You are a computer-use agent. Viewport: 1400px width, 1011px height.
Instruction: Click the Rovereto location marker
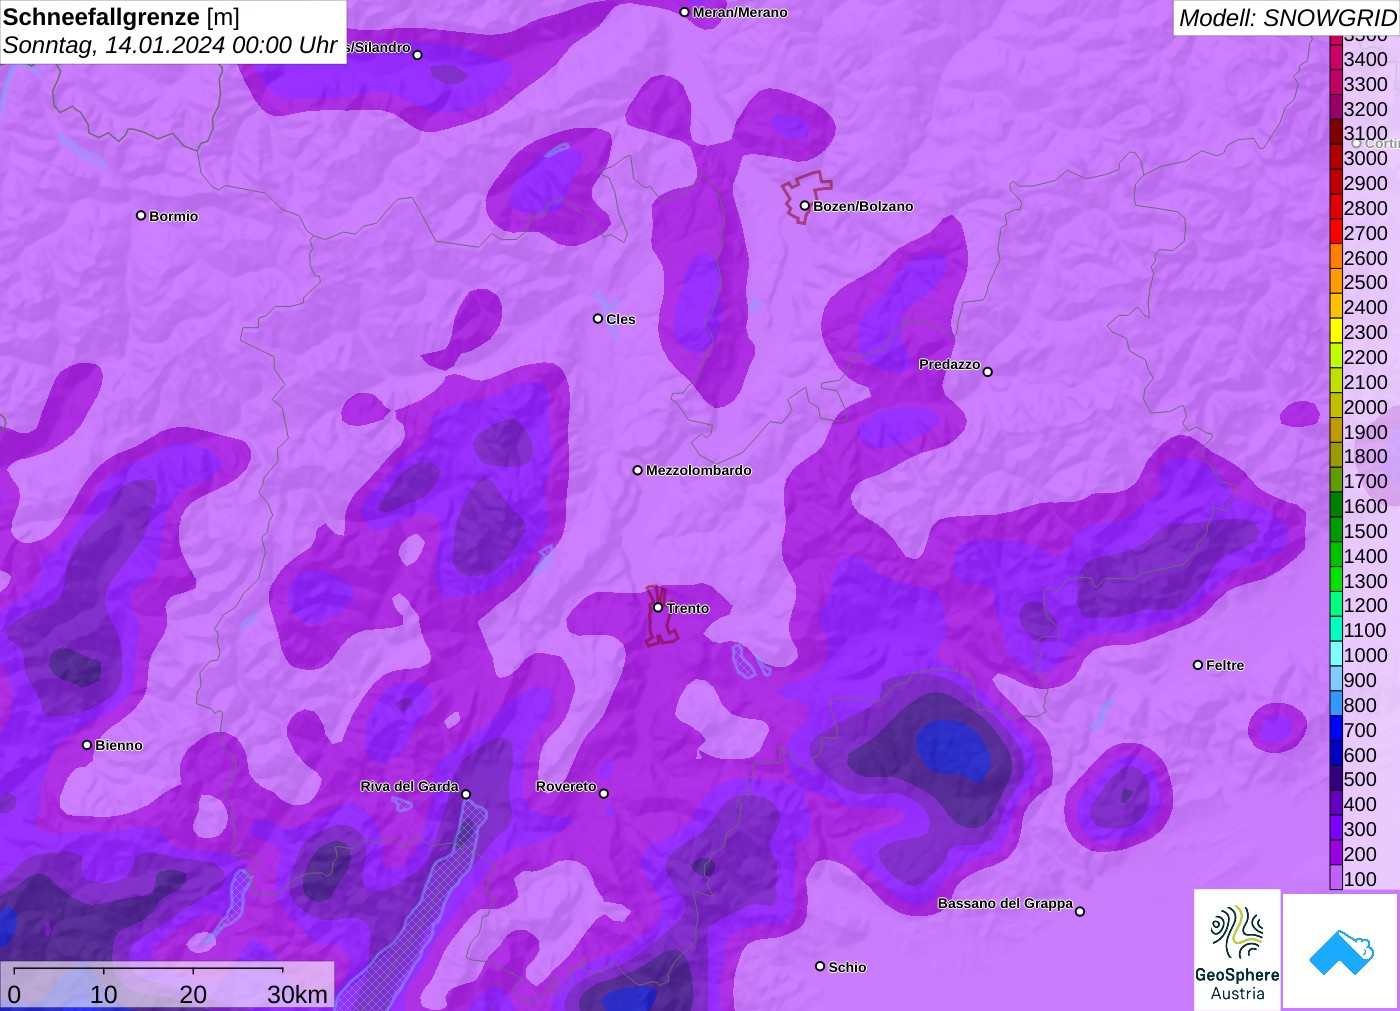tap(604, 794)
